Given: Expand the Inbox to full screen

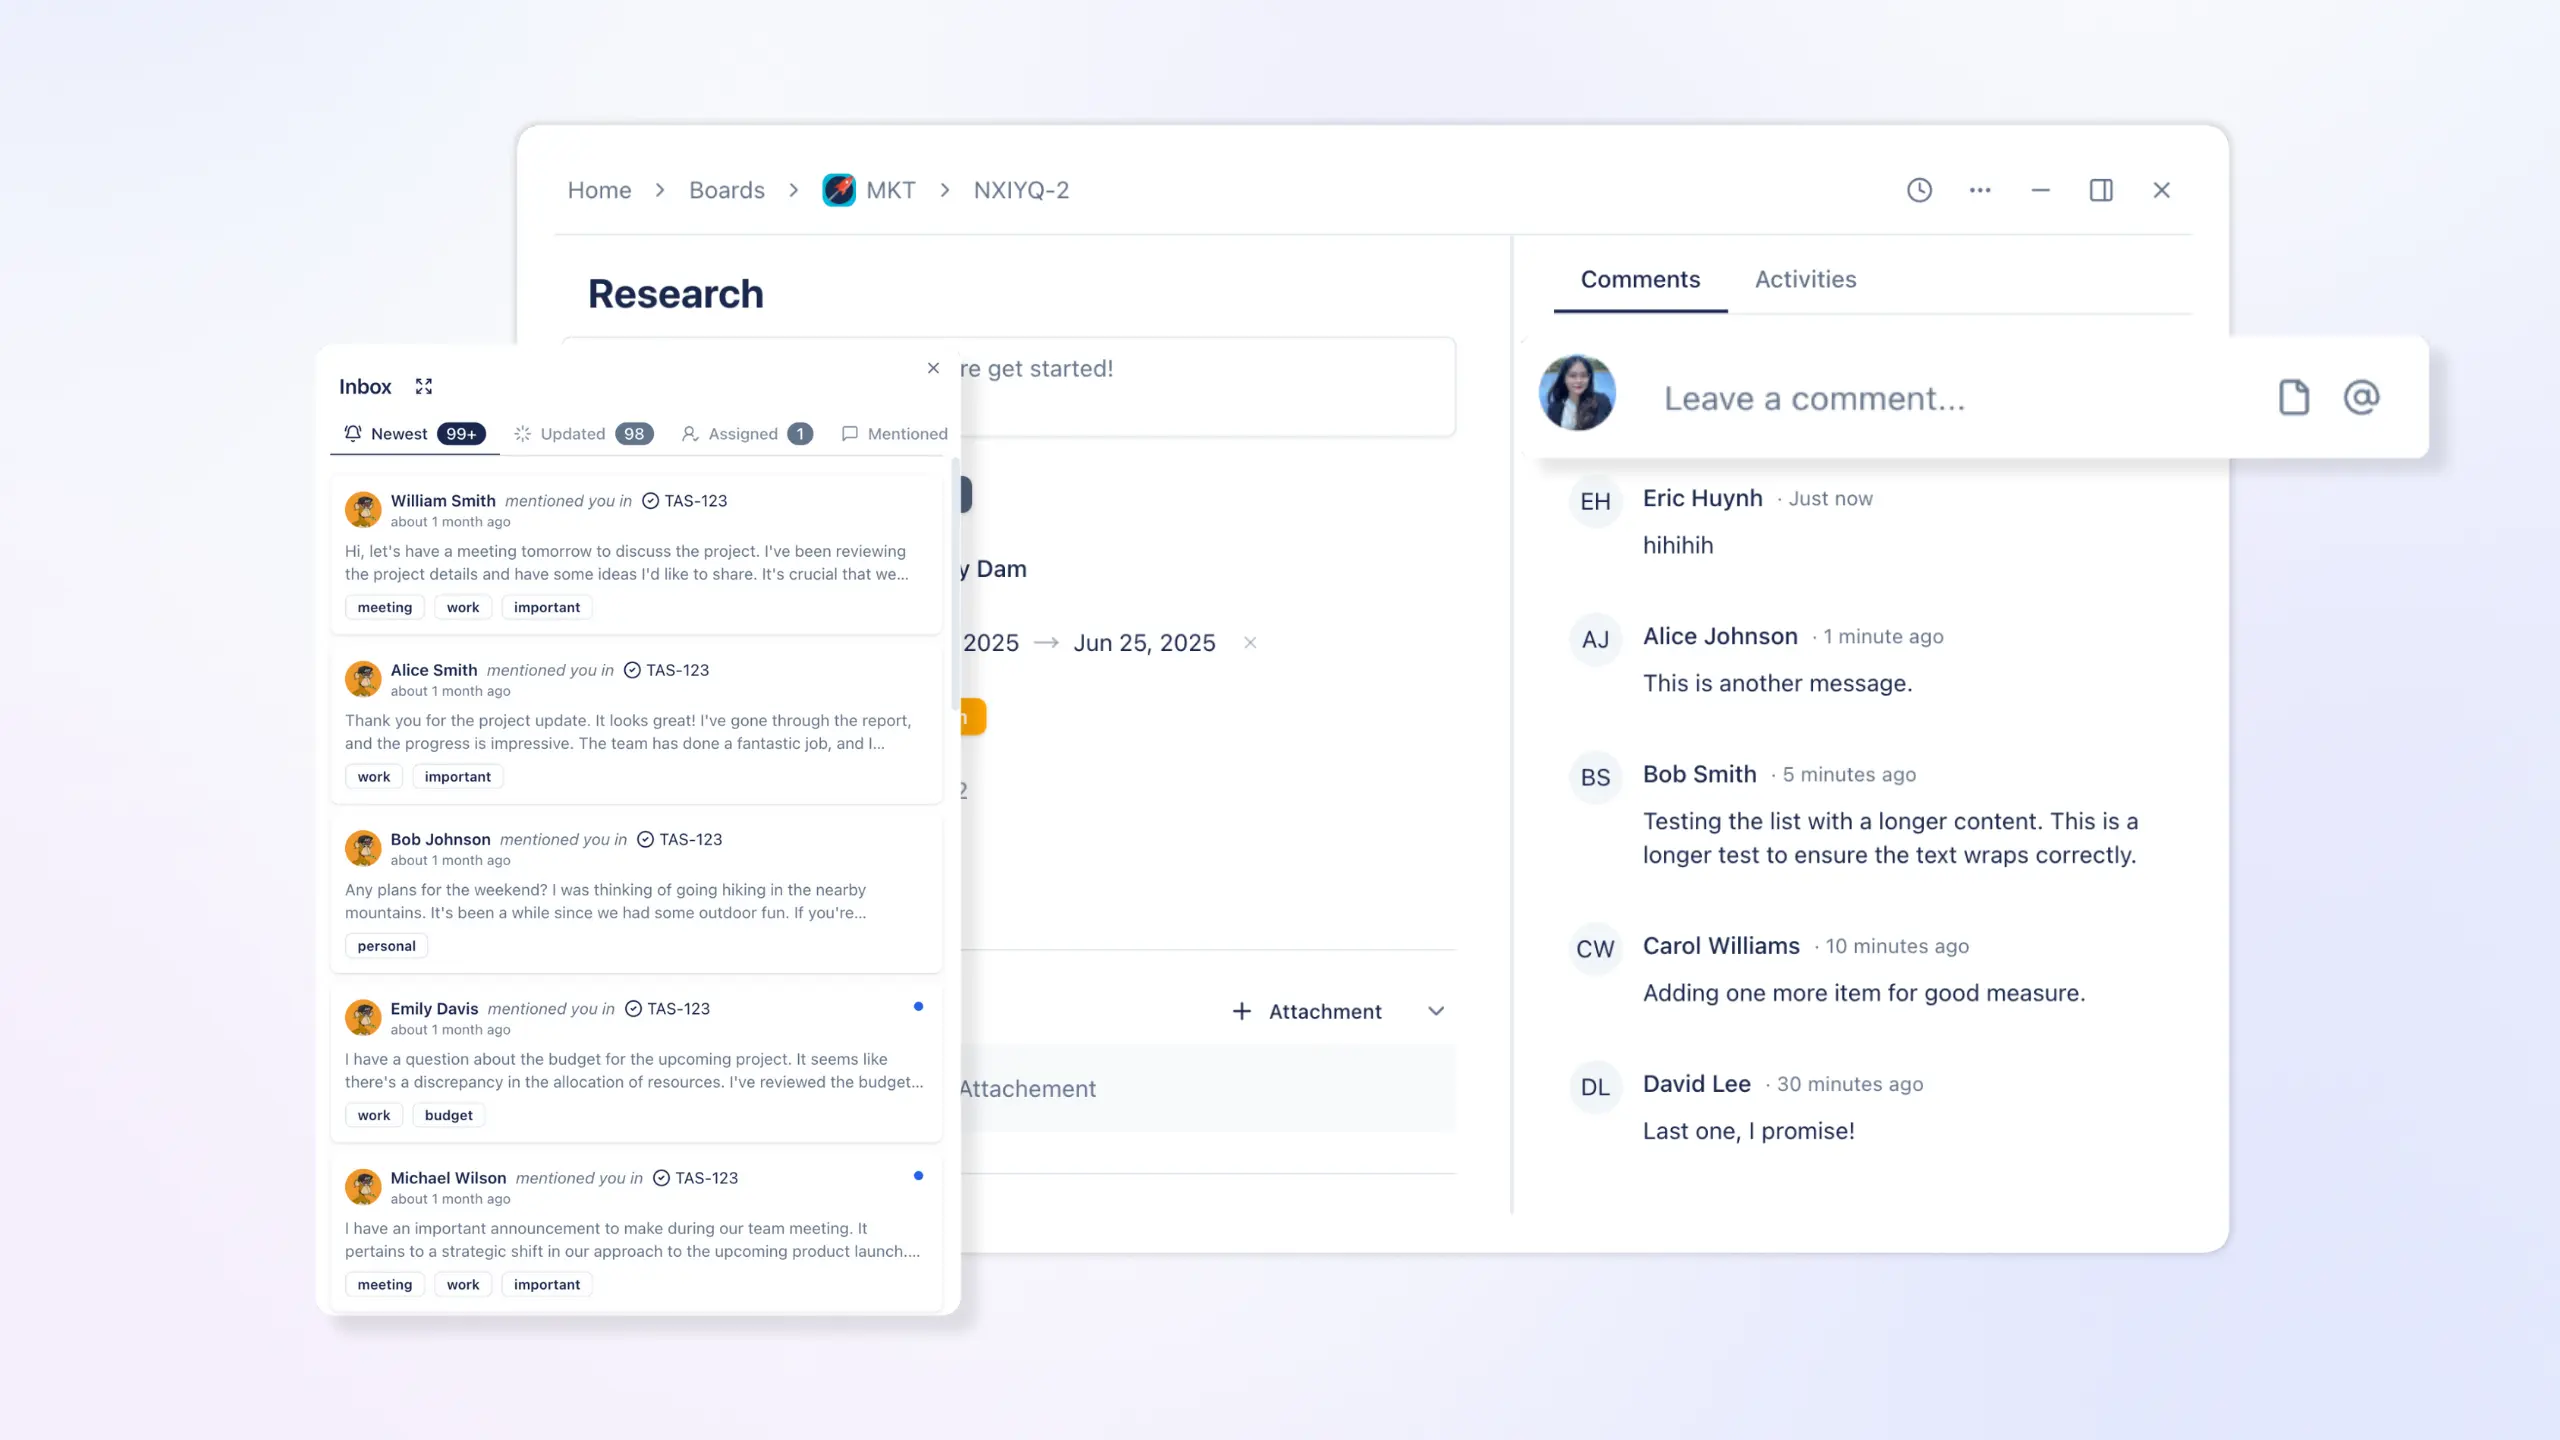Looking at the screenshot, I should point(424,386).
